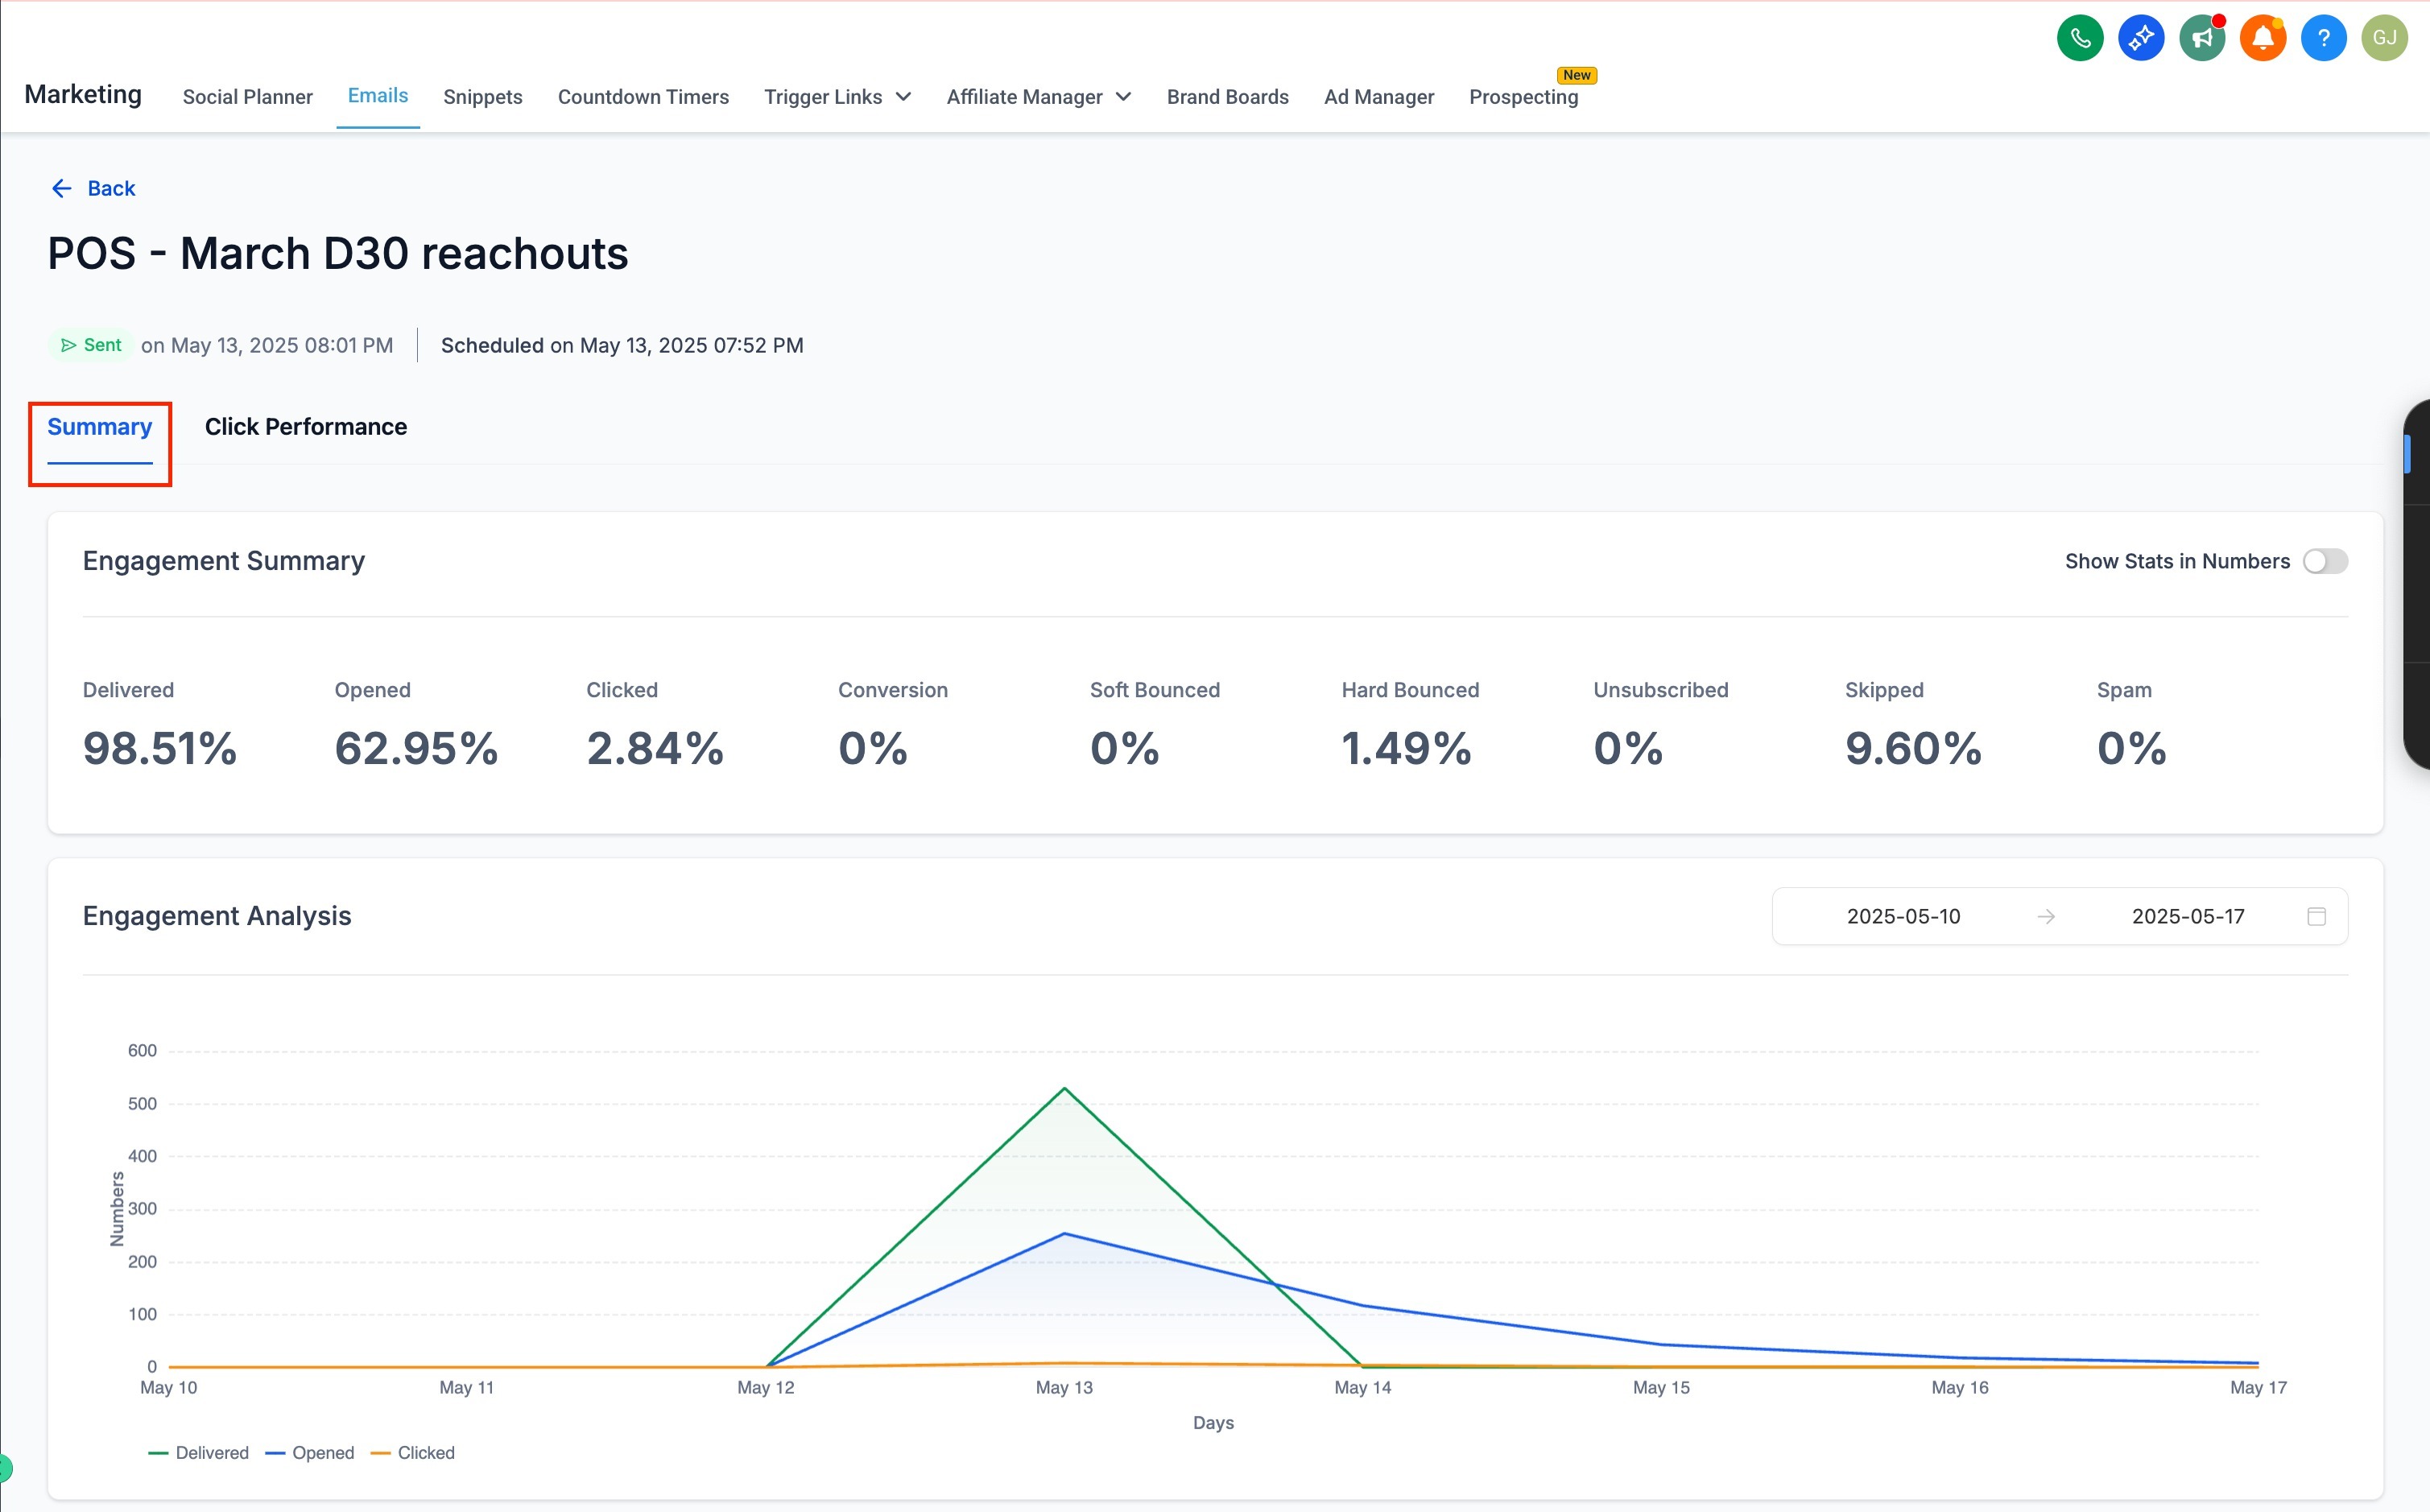This screenshot has width=2430, height=1512.
Task: Open the blue AI sparkle assistant icon
Action: [2141, 38]
